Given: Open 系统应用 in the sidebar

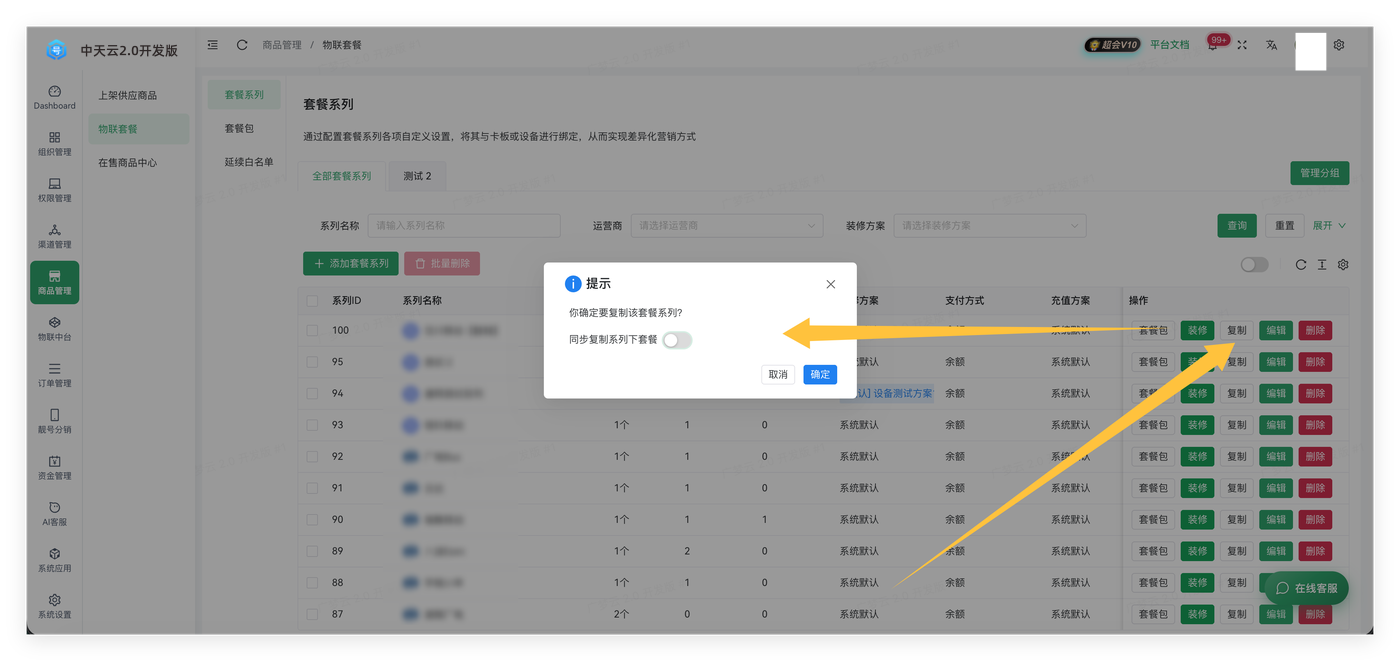Looking at the screenshot, I should tap(54, 560).
